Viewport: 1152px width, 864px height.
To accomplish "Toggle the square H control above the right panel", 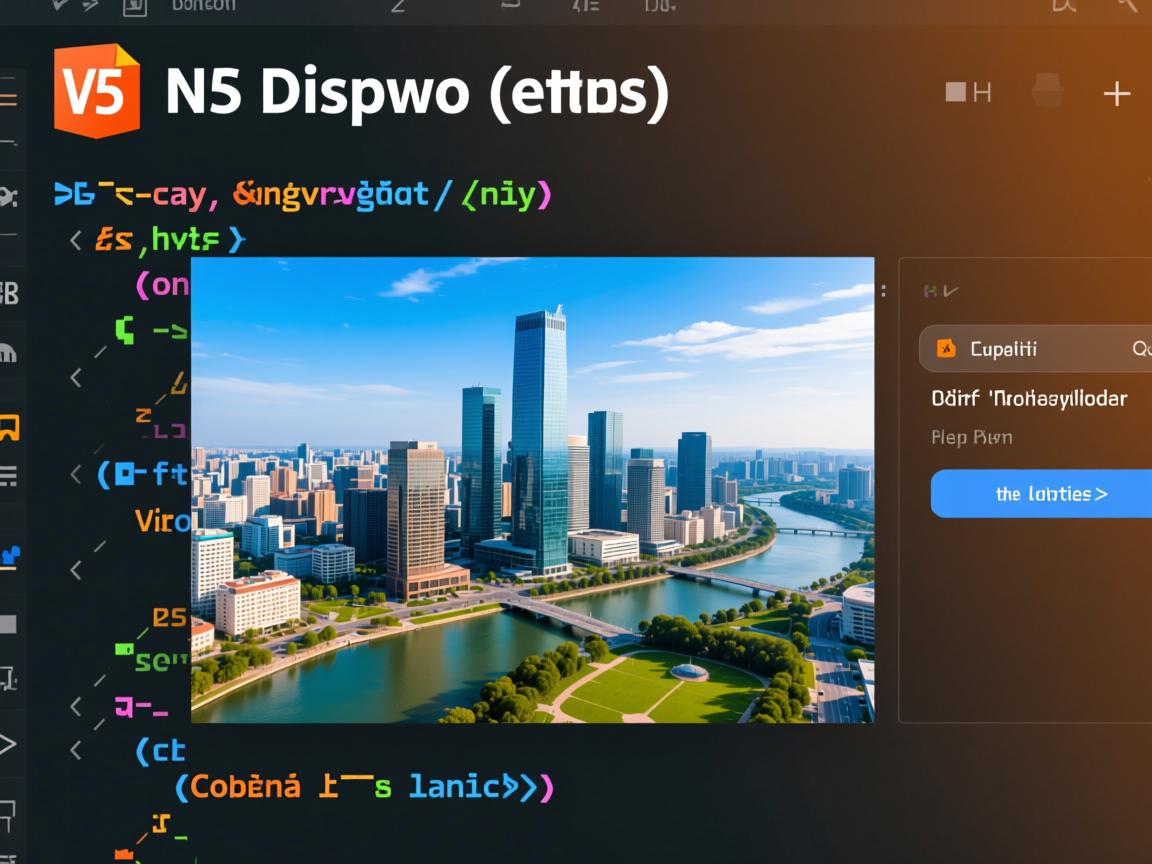I will click(x=965, y=92).
